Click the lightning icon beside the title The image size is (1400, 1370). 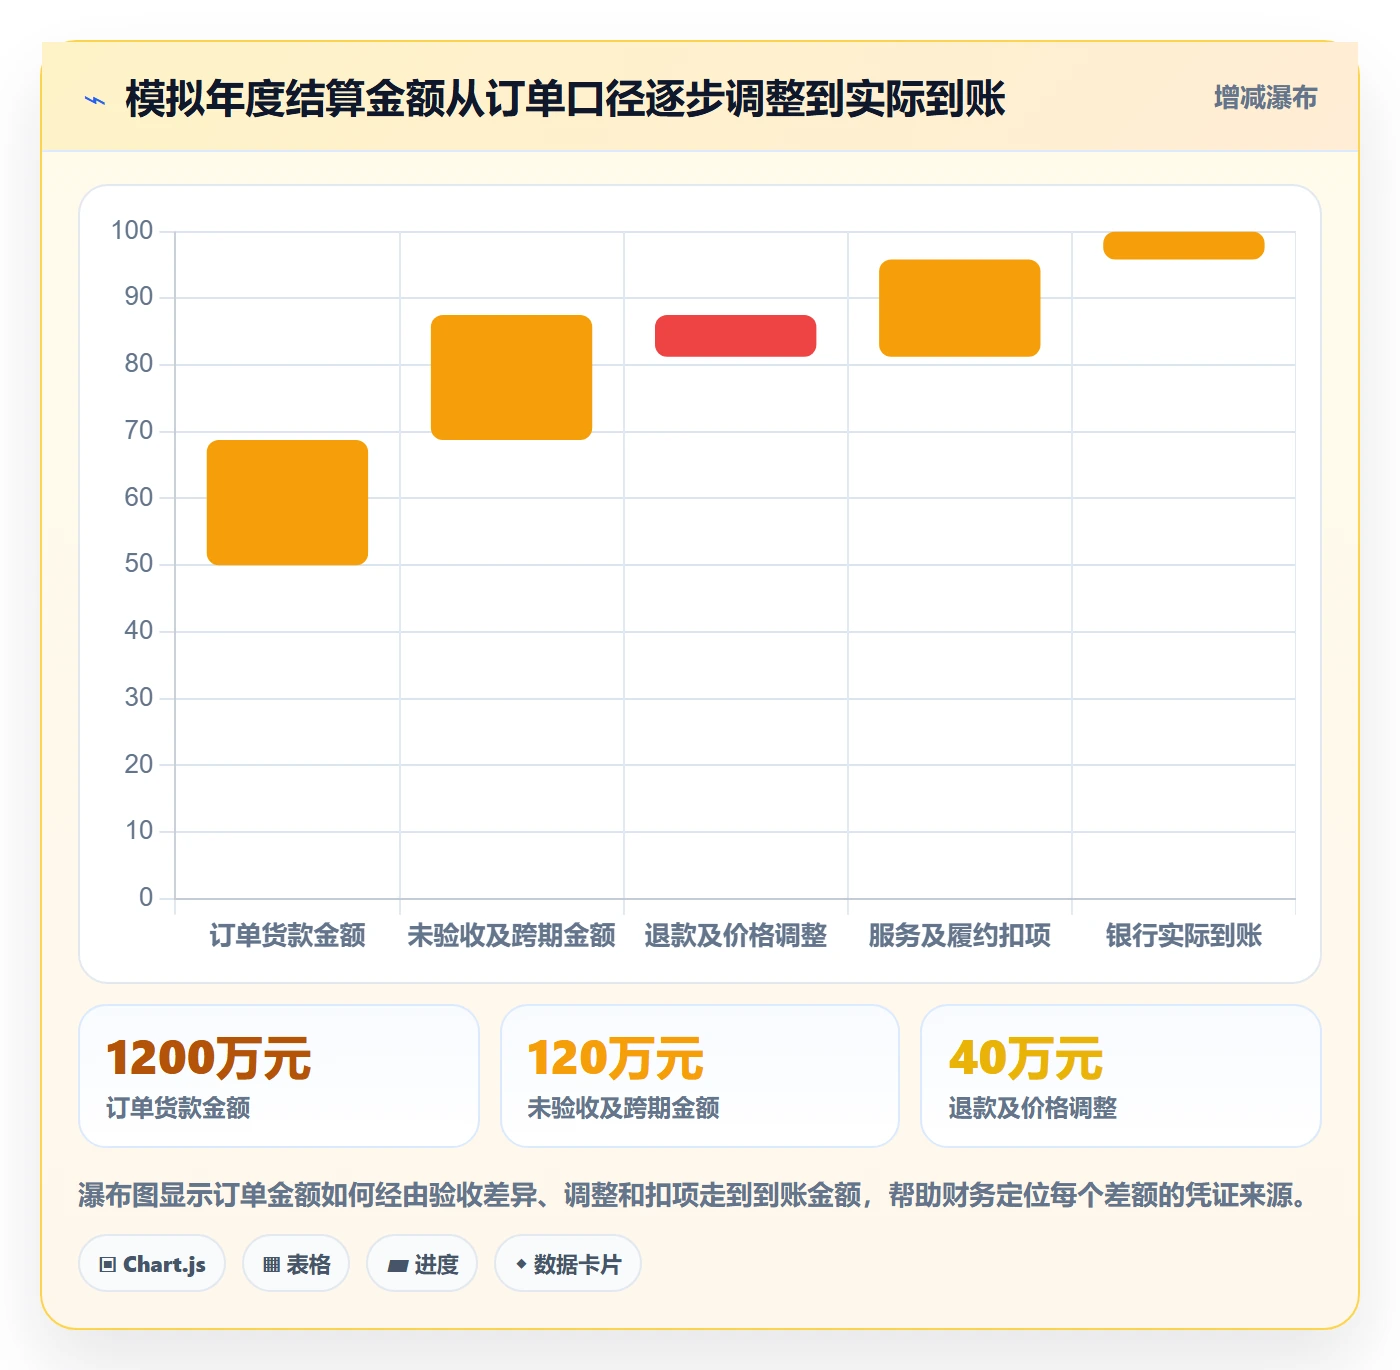(x=95, y=100)
